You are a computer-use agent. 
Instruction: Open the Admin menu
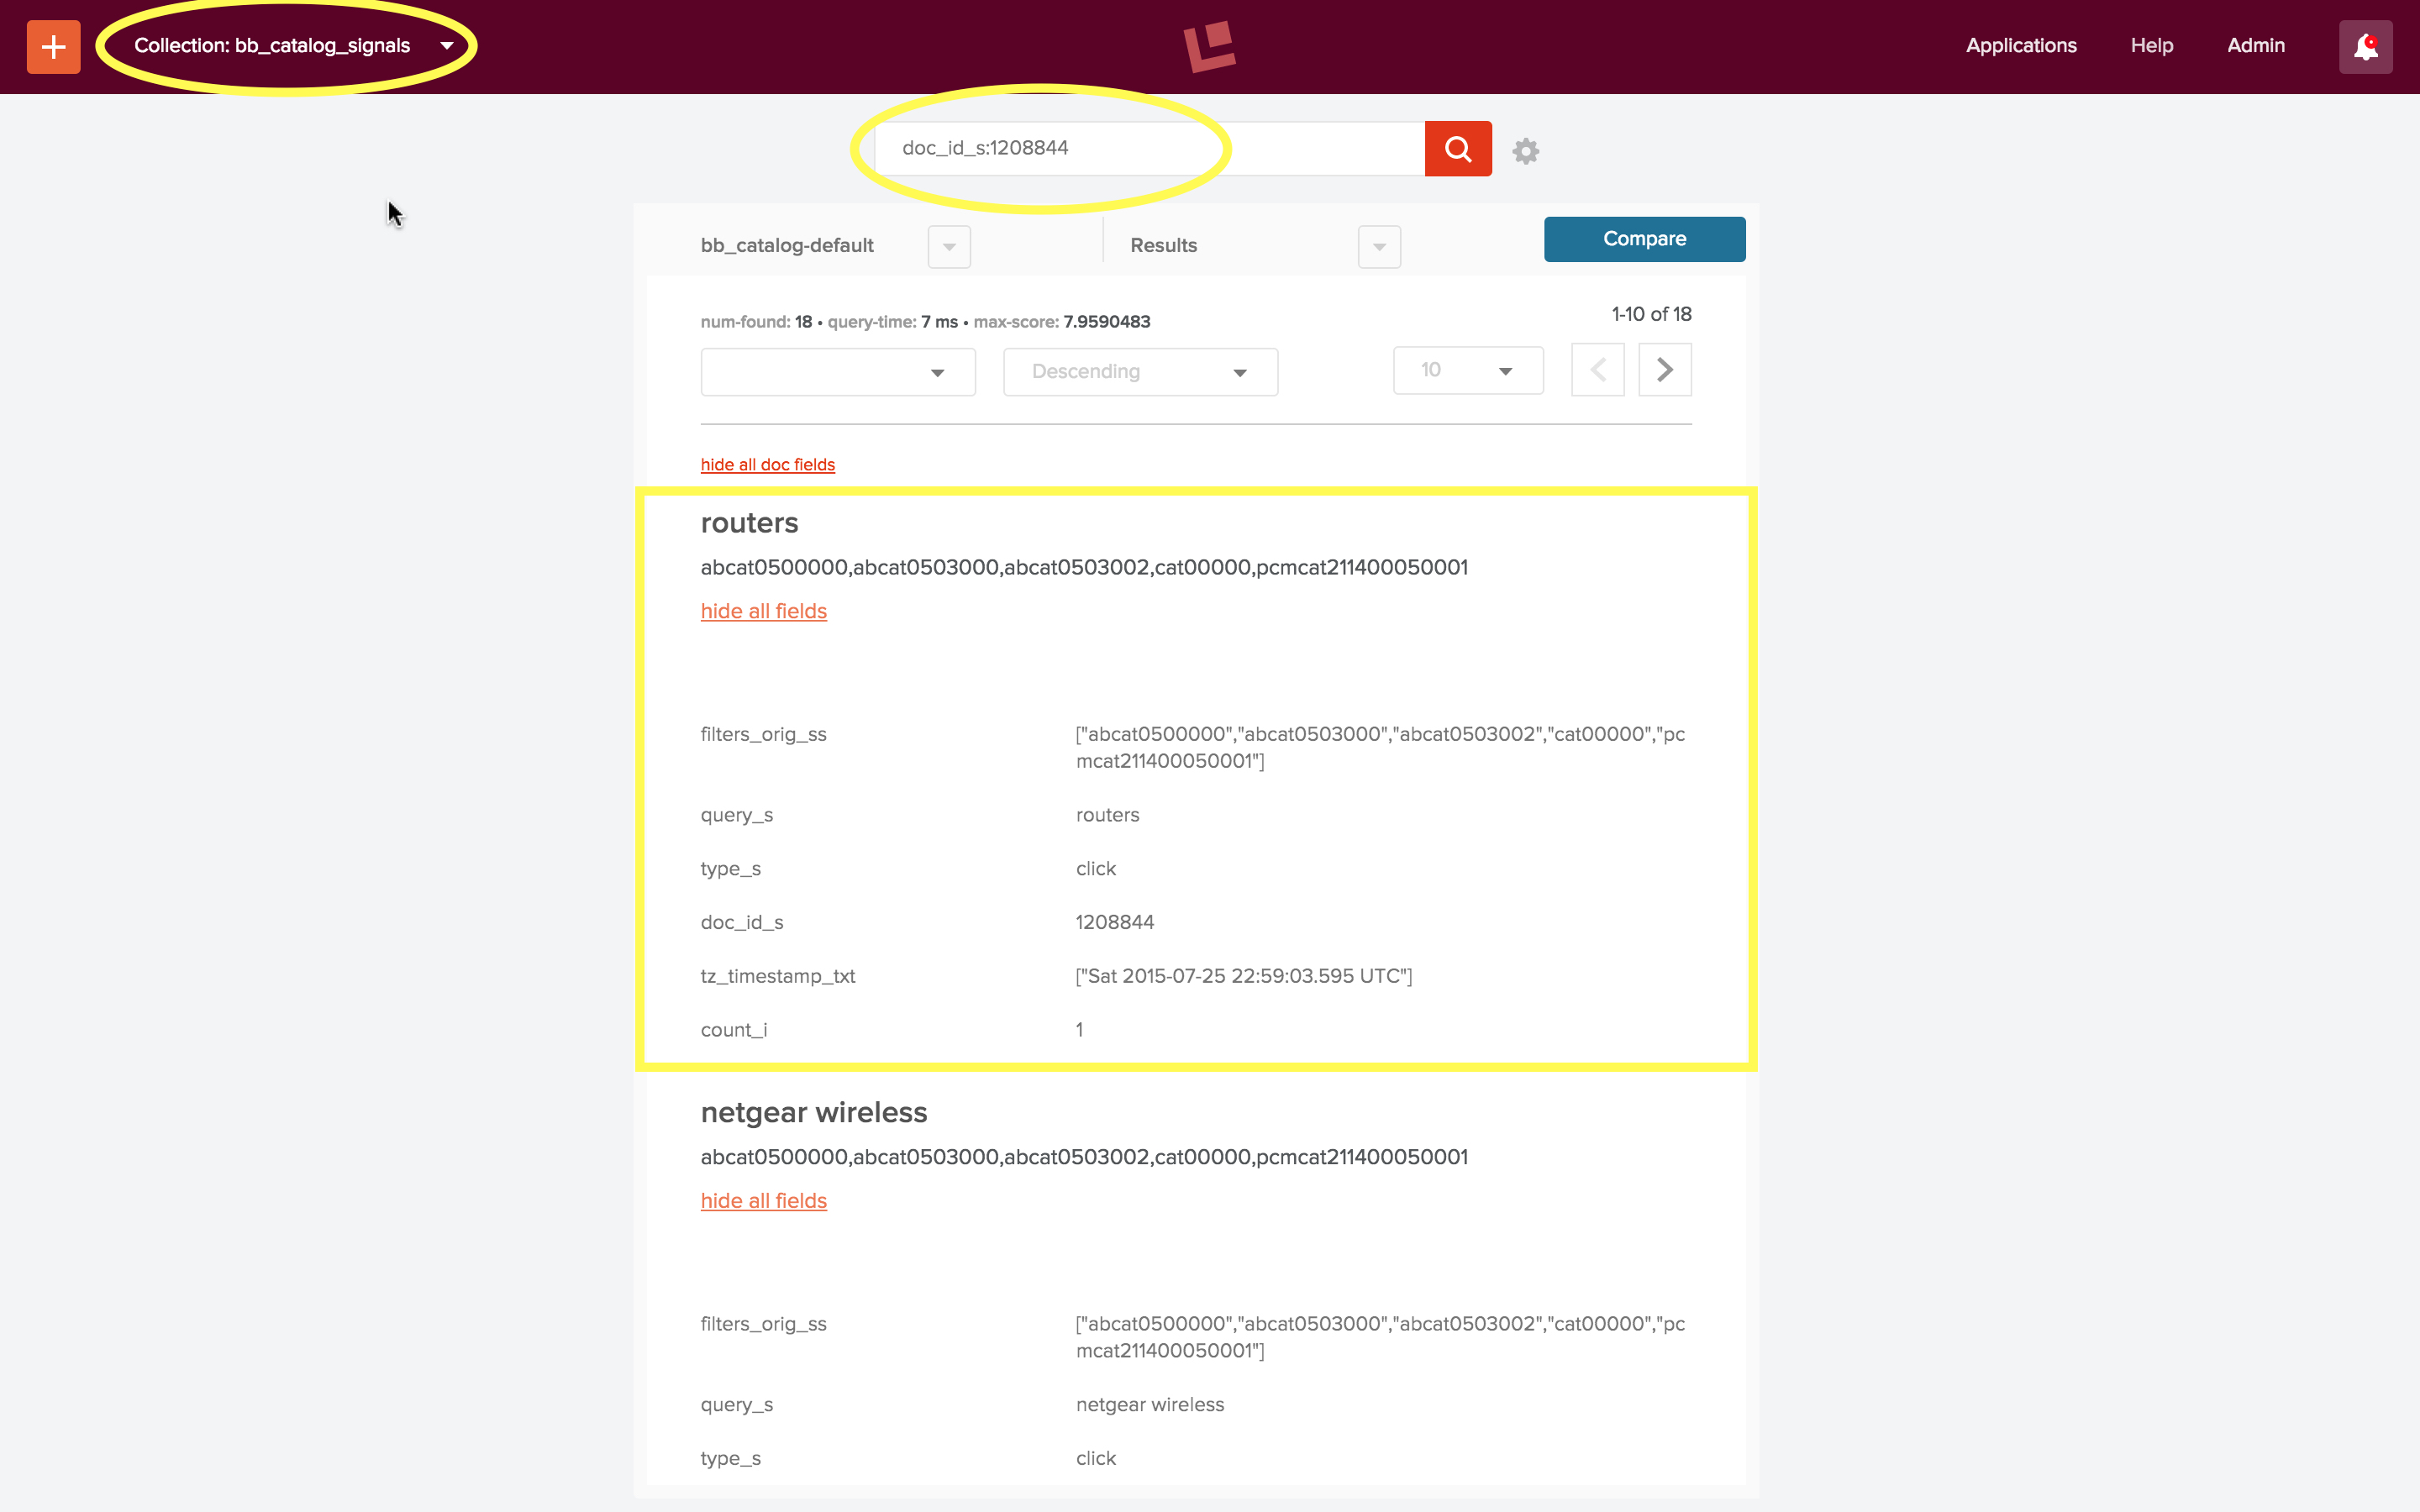(x=2260, y=47)
